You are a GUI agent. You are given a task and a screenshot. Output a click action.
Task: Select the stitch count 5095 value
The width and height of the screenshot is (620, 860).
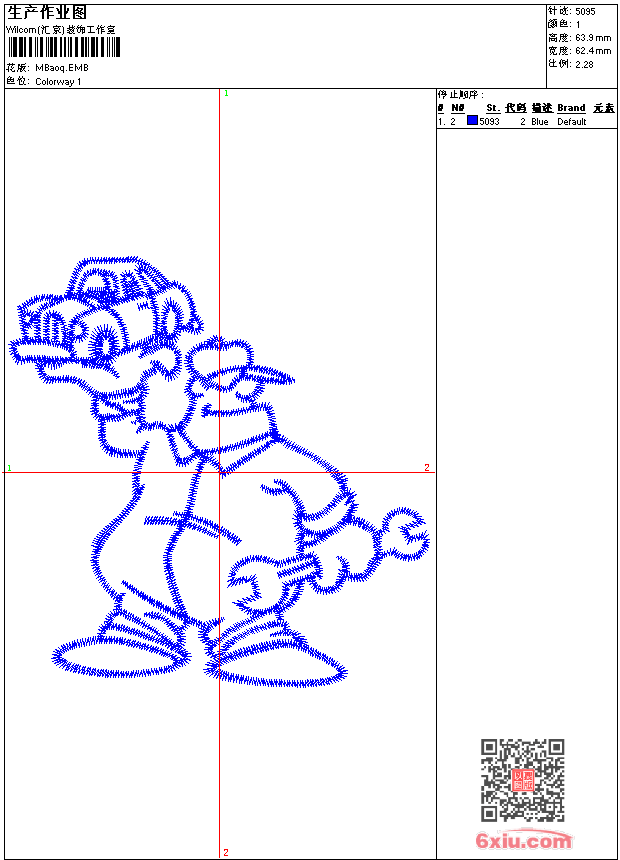coord(585,12)
